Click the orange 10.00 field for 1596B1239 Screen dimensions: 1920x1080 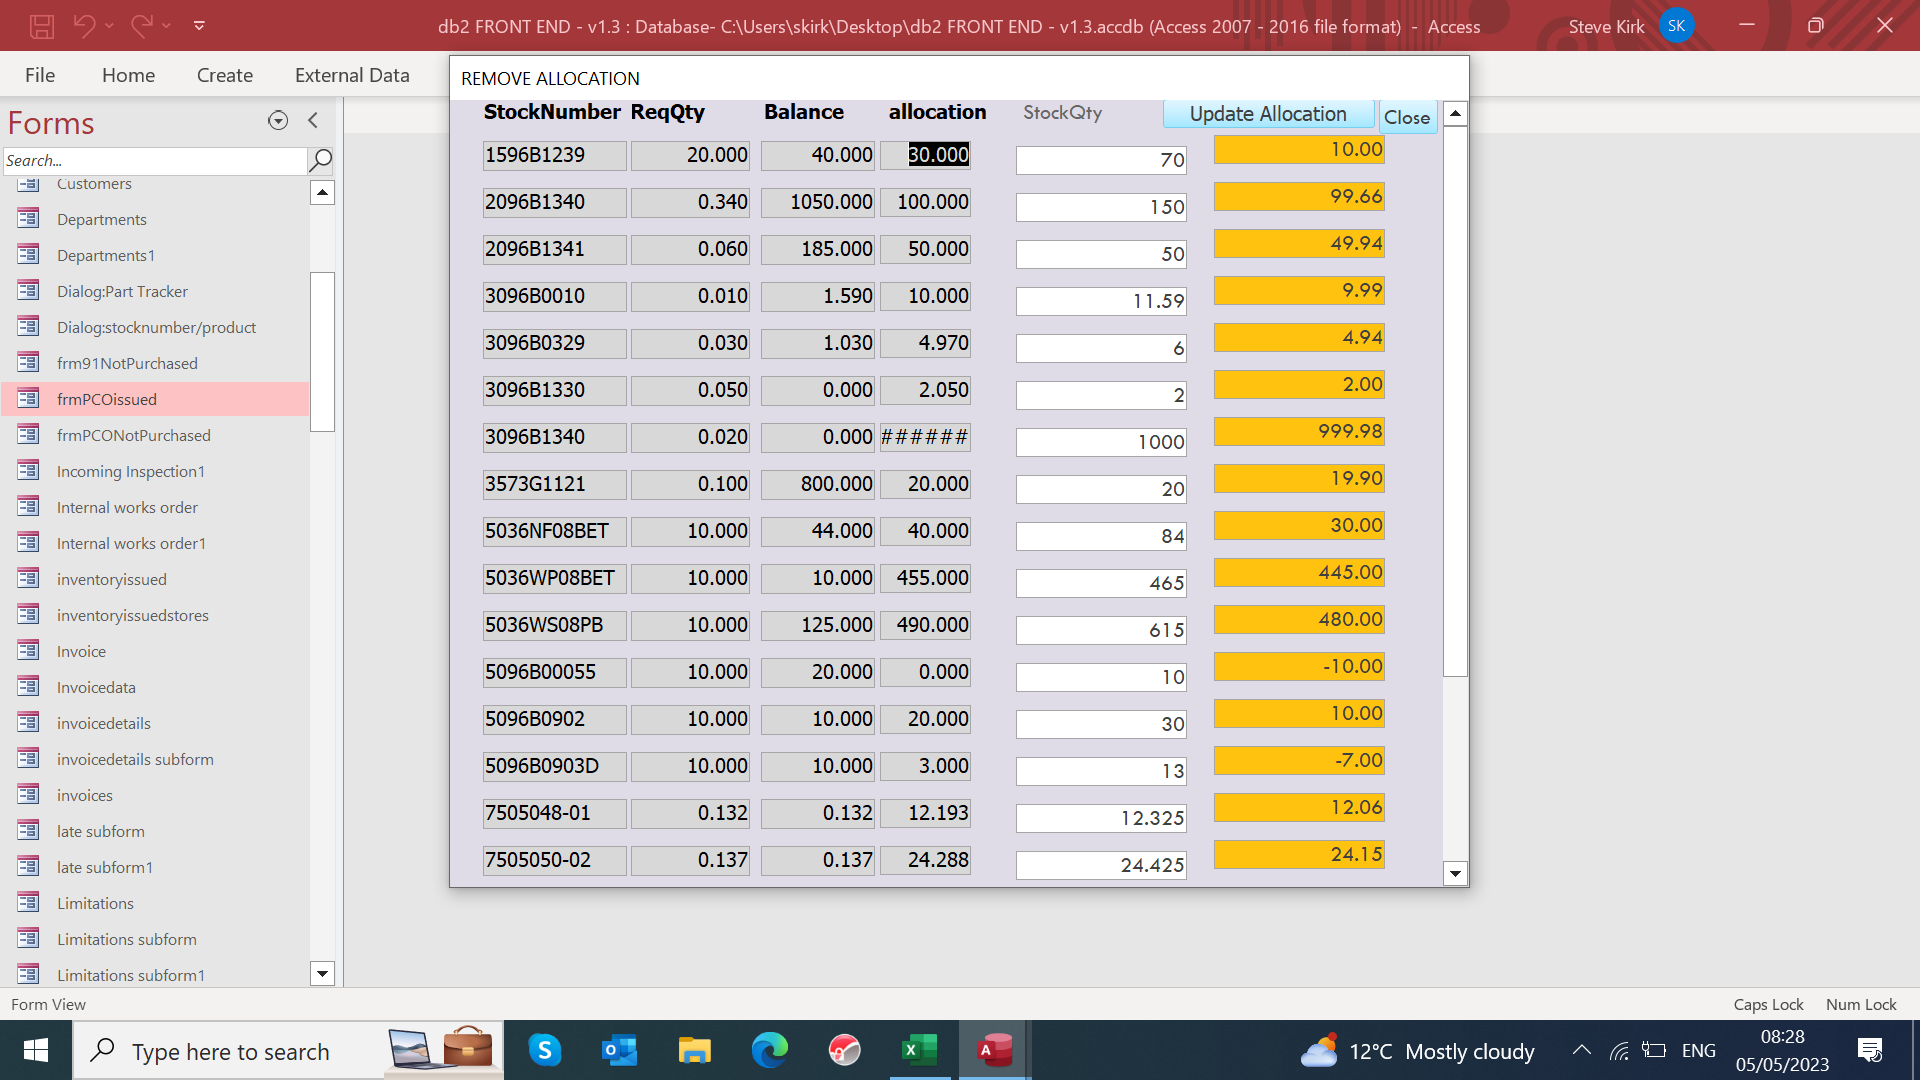[x=1299, y=150]
